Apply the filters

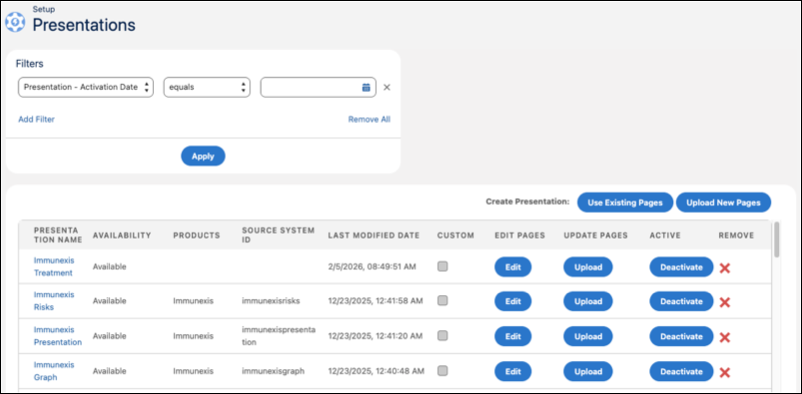tap(203, 156)
